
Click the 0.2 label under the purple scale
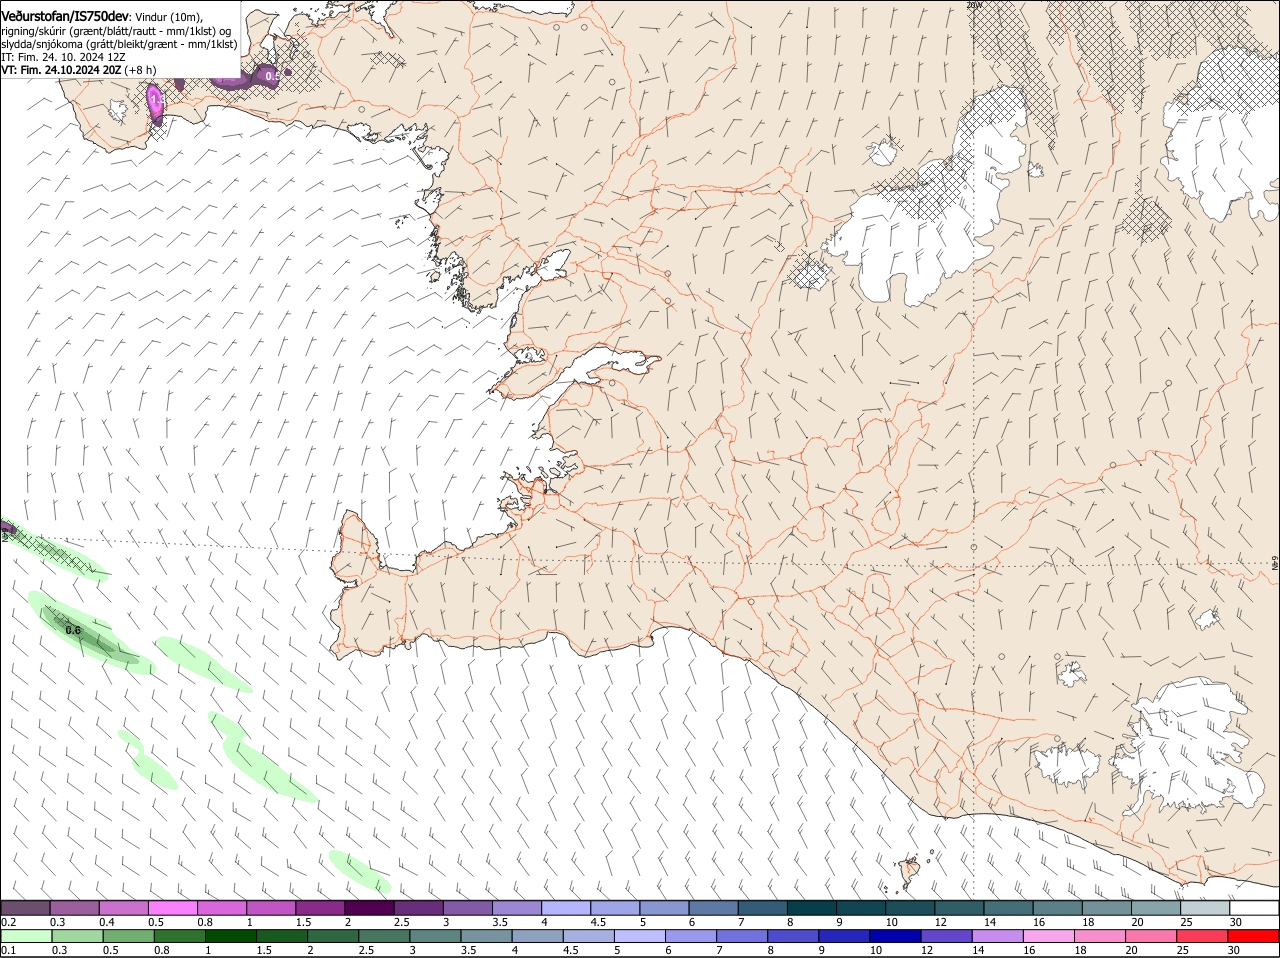(8, 922)
